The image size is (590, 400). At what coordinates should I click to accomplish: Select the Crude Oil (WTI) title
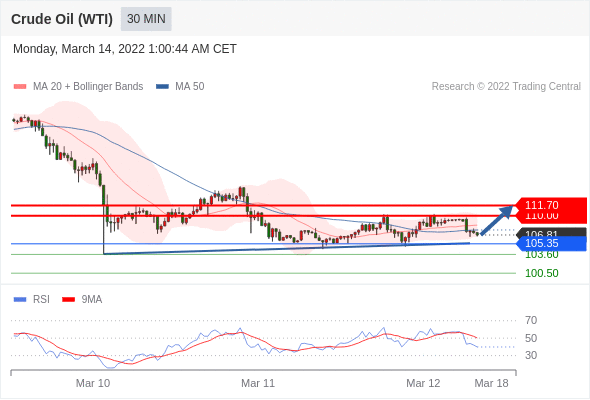pyautogui.click(x=62, y=19)
